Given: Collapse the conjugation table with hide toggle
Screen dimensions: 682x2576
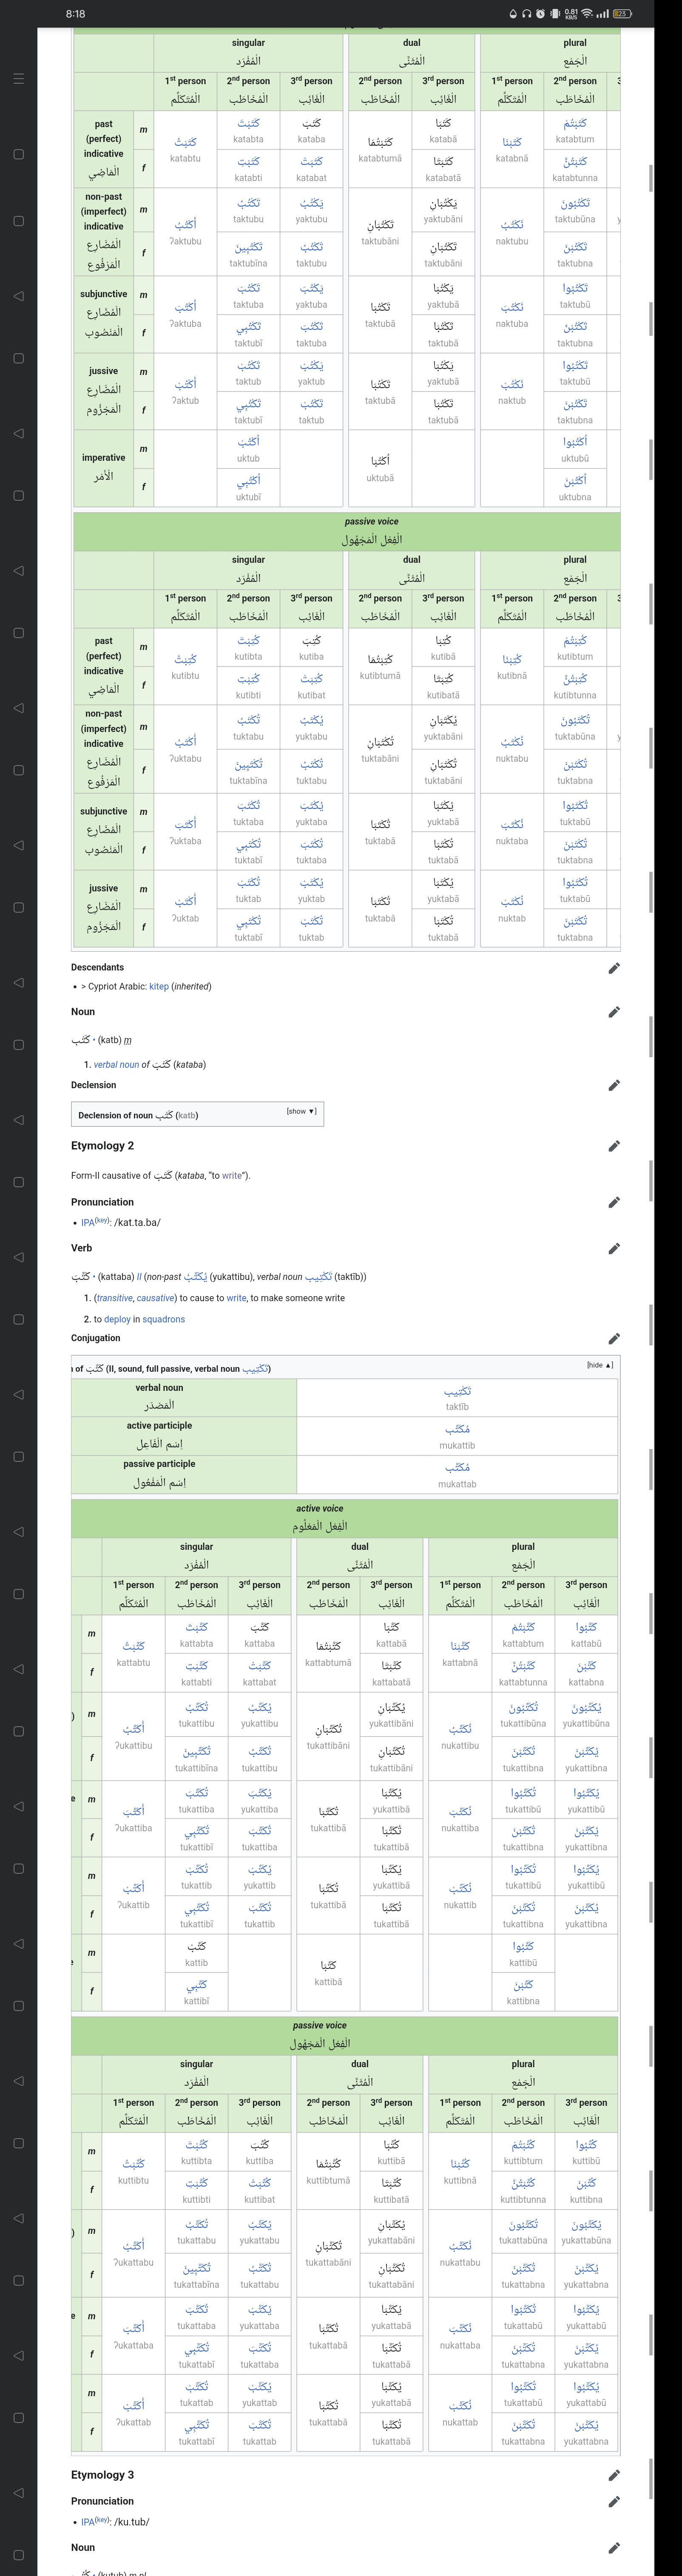Looking at the screenshot, I should pyautogui.click(x=600, y=1365).
